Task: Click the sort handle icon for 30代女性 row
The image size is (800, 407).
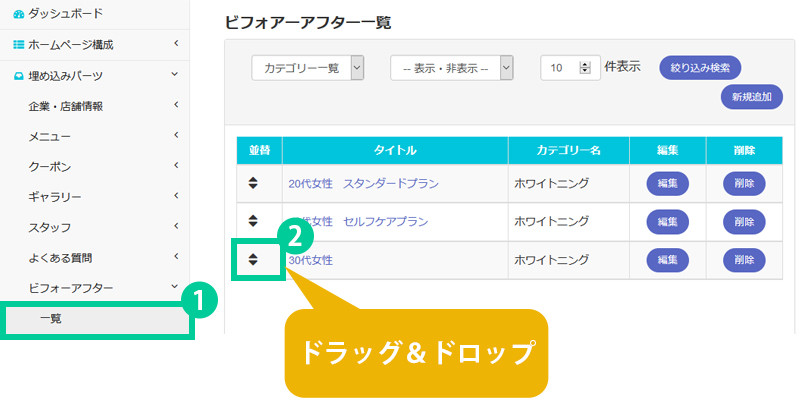Action: point(253,259)
